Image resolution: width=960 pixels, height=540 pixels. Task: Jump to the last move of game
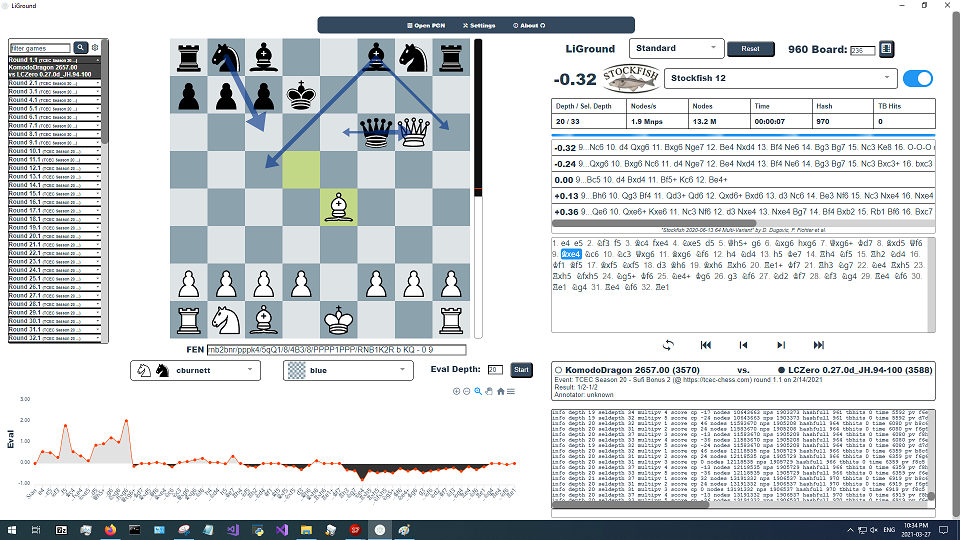[819, 345]
